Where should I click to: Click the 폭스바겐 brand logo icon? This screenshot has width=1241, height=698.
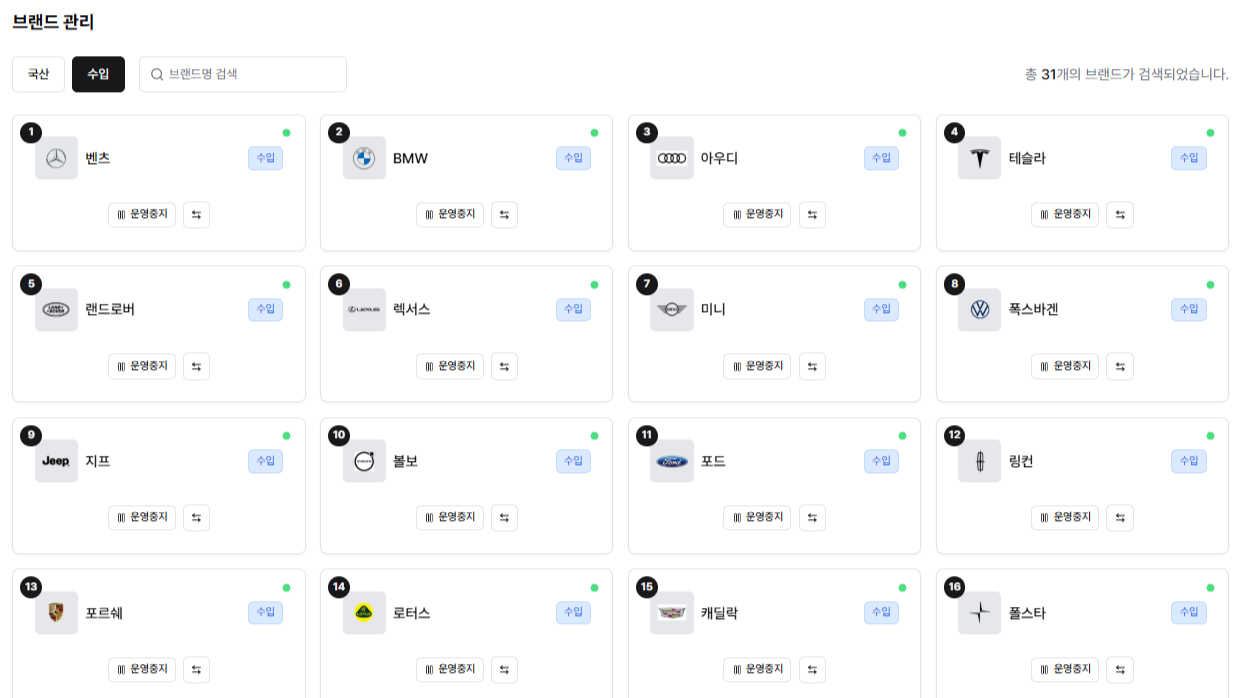click(979, 310)
